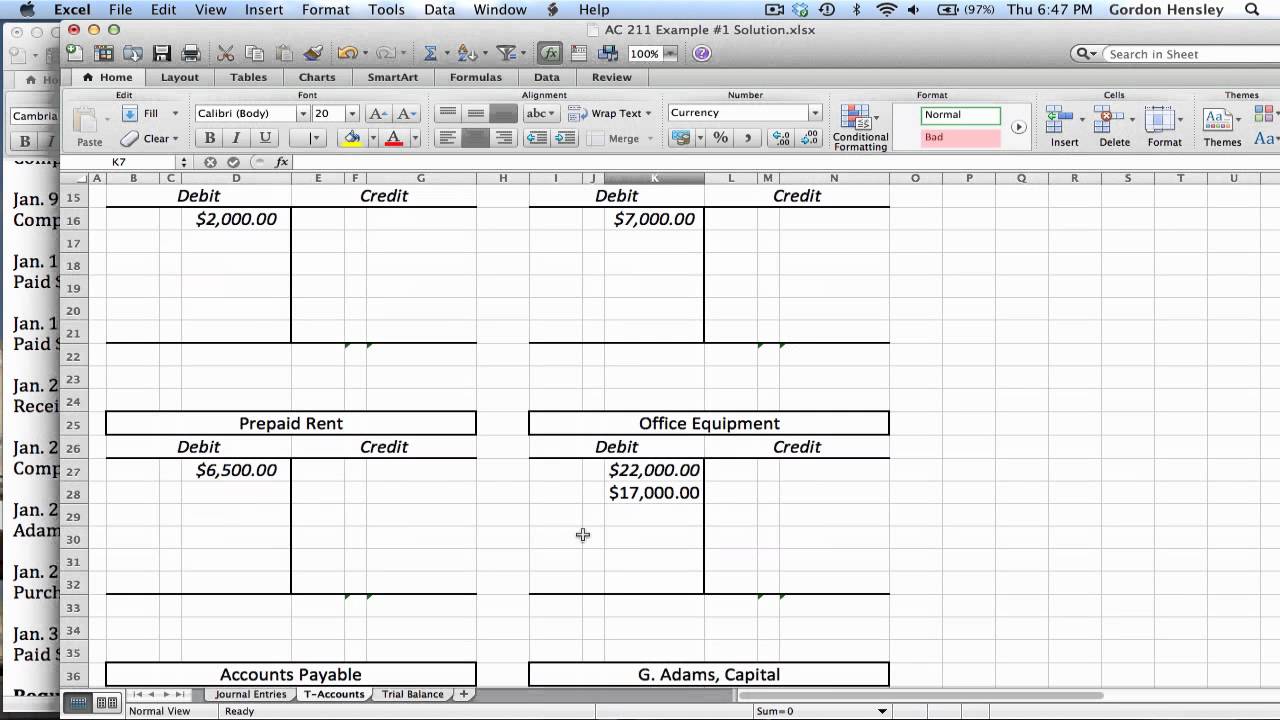Toggle Bold formatting

pos(210,138)
